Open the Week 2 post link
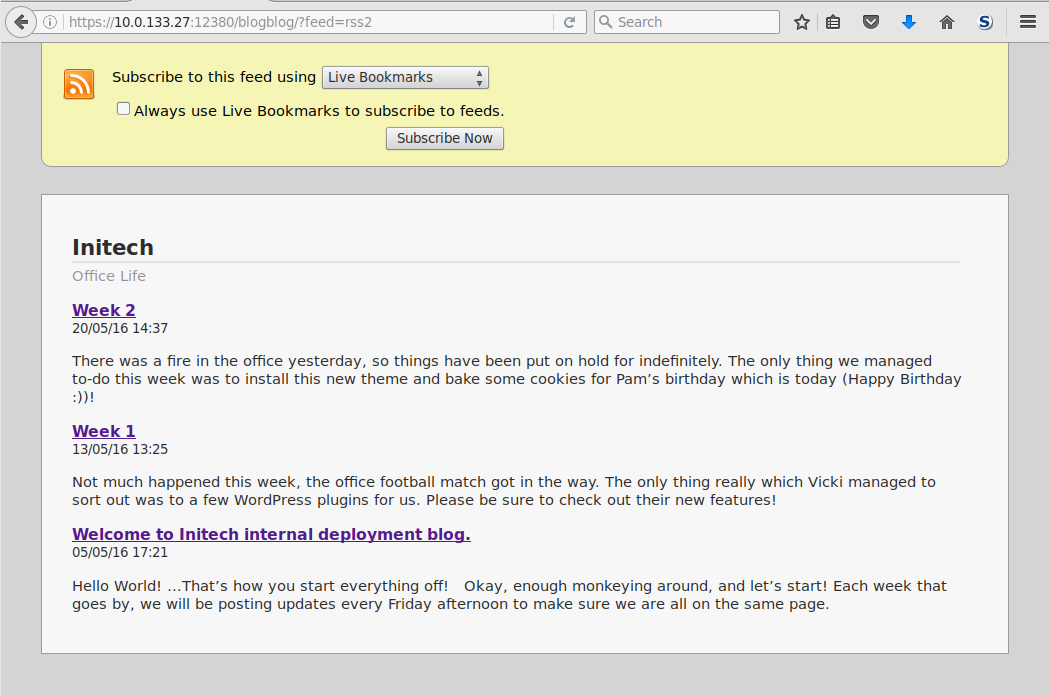 104,310
